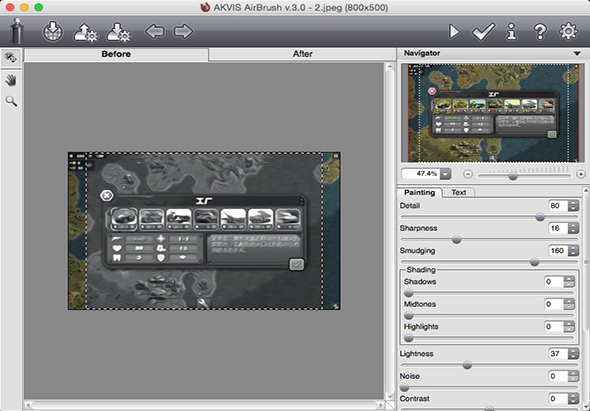Click the Lightness value field
Screen dimensions: 590x411
[558, 354]
